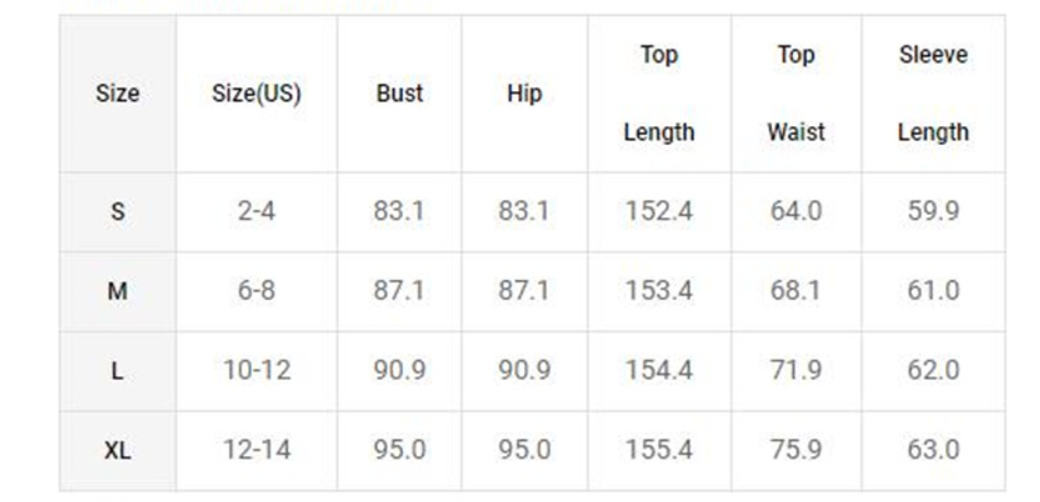This screenshot has height=502, width=1040.
Task: Click the 10-12 US size cell
Action: (x=256, y=371)
